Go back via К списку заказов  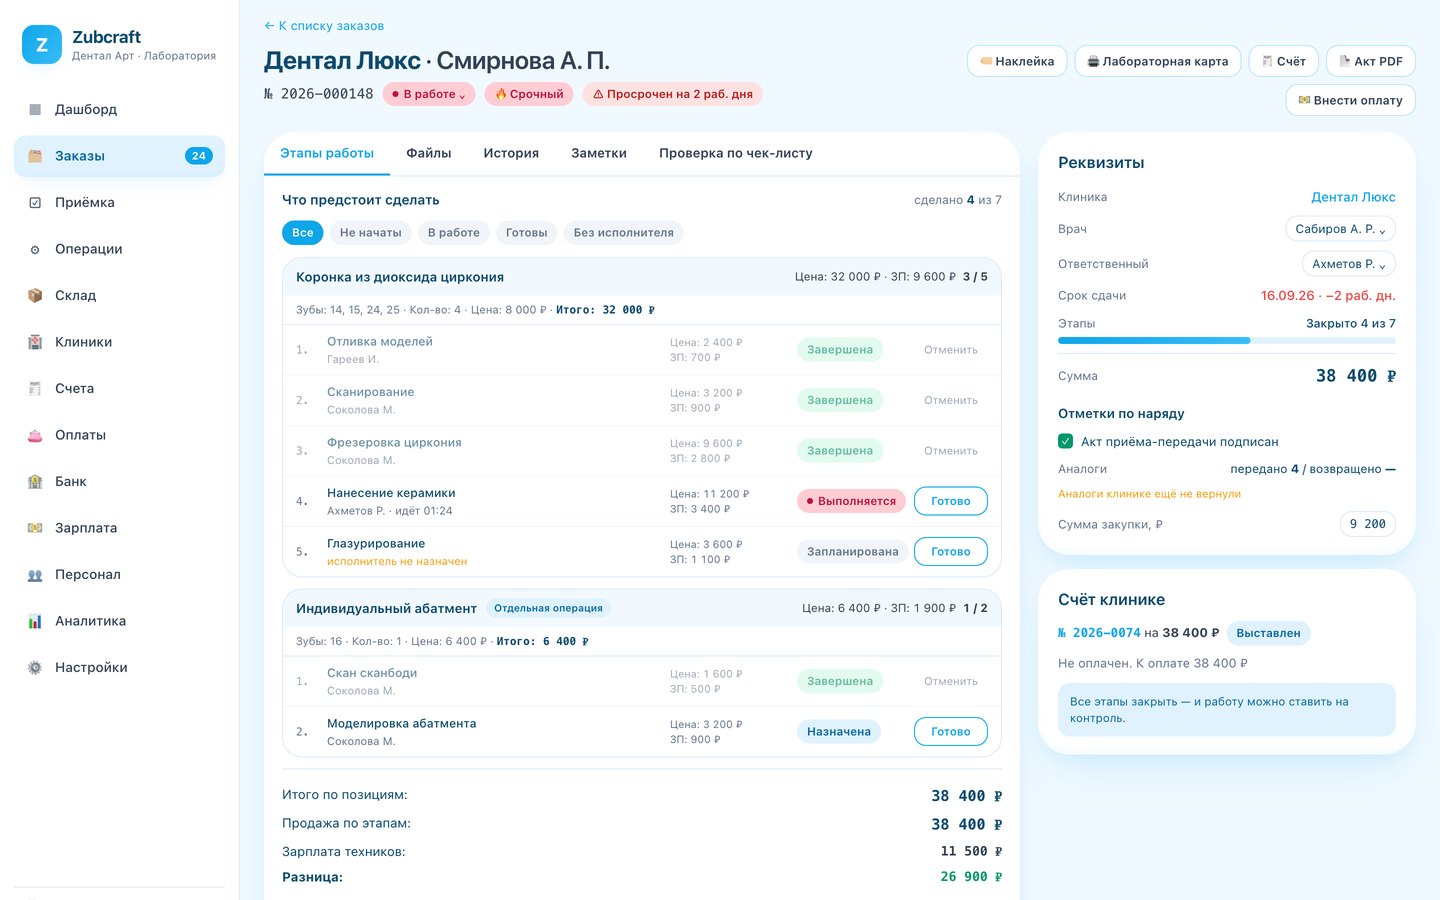point(324,26)
